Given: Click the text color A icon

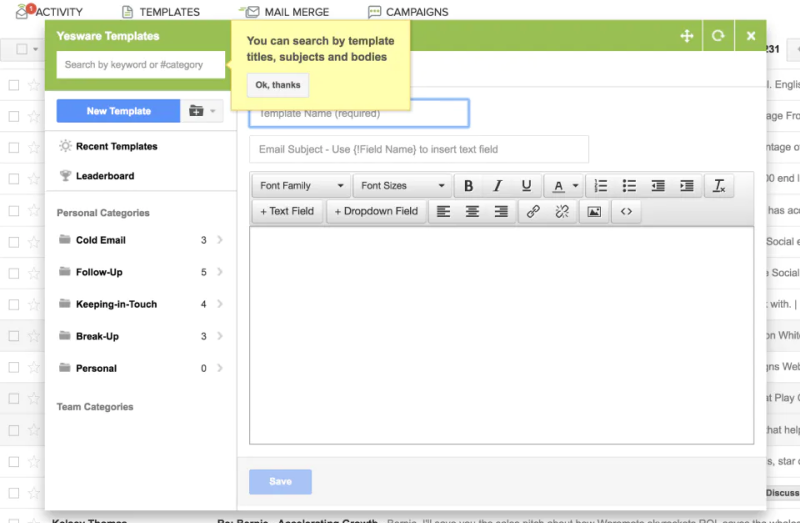Looking at the screenshot, I should 559,186.
